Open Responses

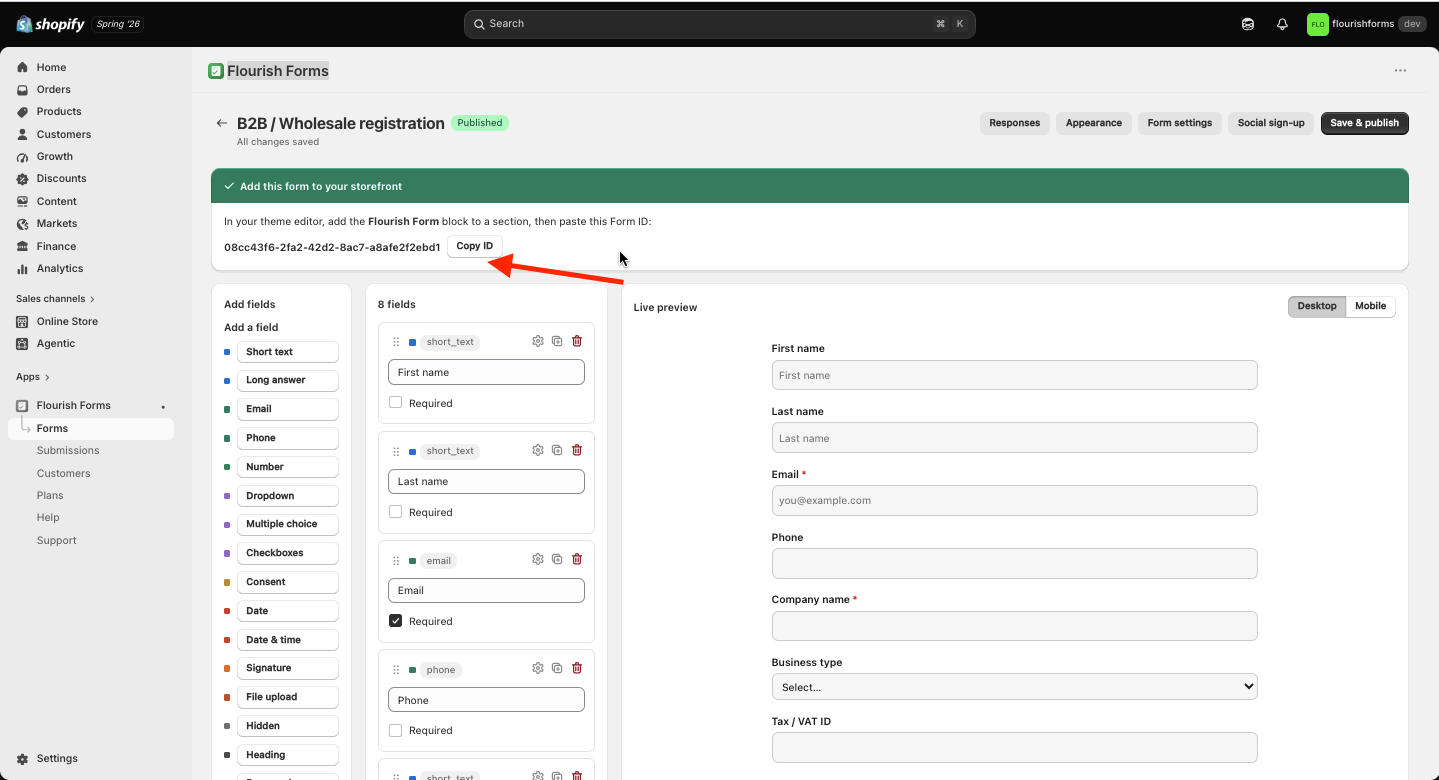[x=1014, y=123]
